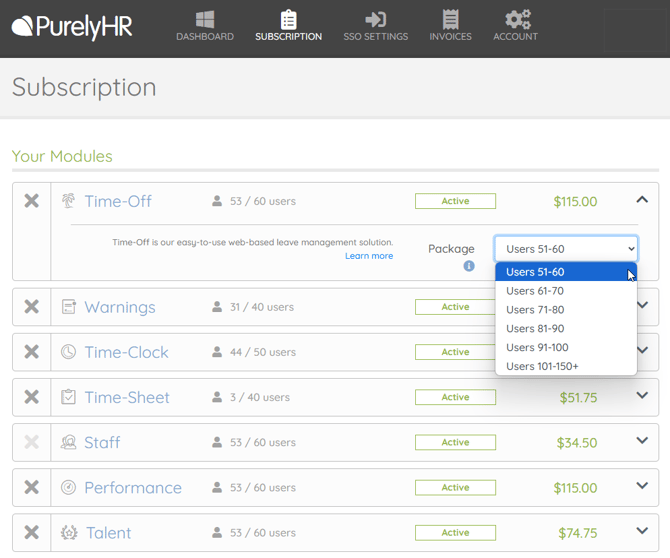The image size is (670, 558).
Task: Click the $51.75 Time-Sheet price
Action: click(x=578, y=398)
